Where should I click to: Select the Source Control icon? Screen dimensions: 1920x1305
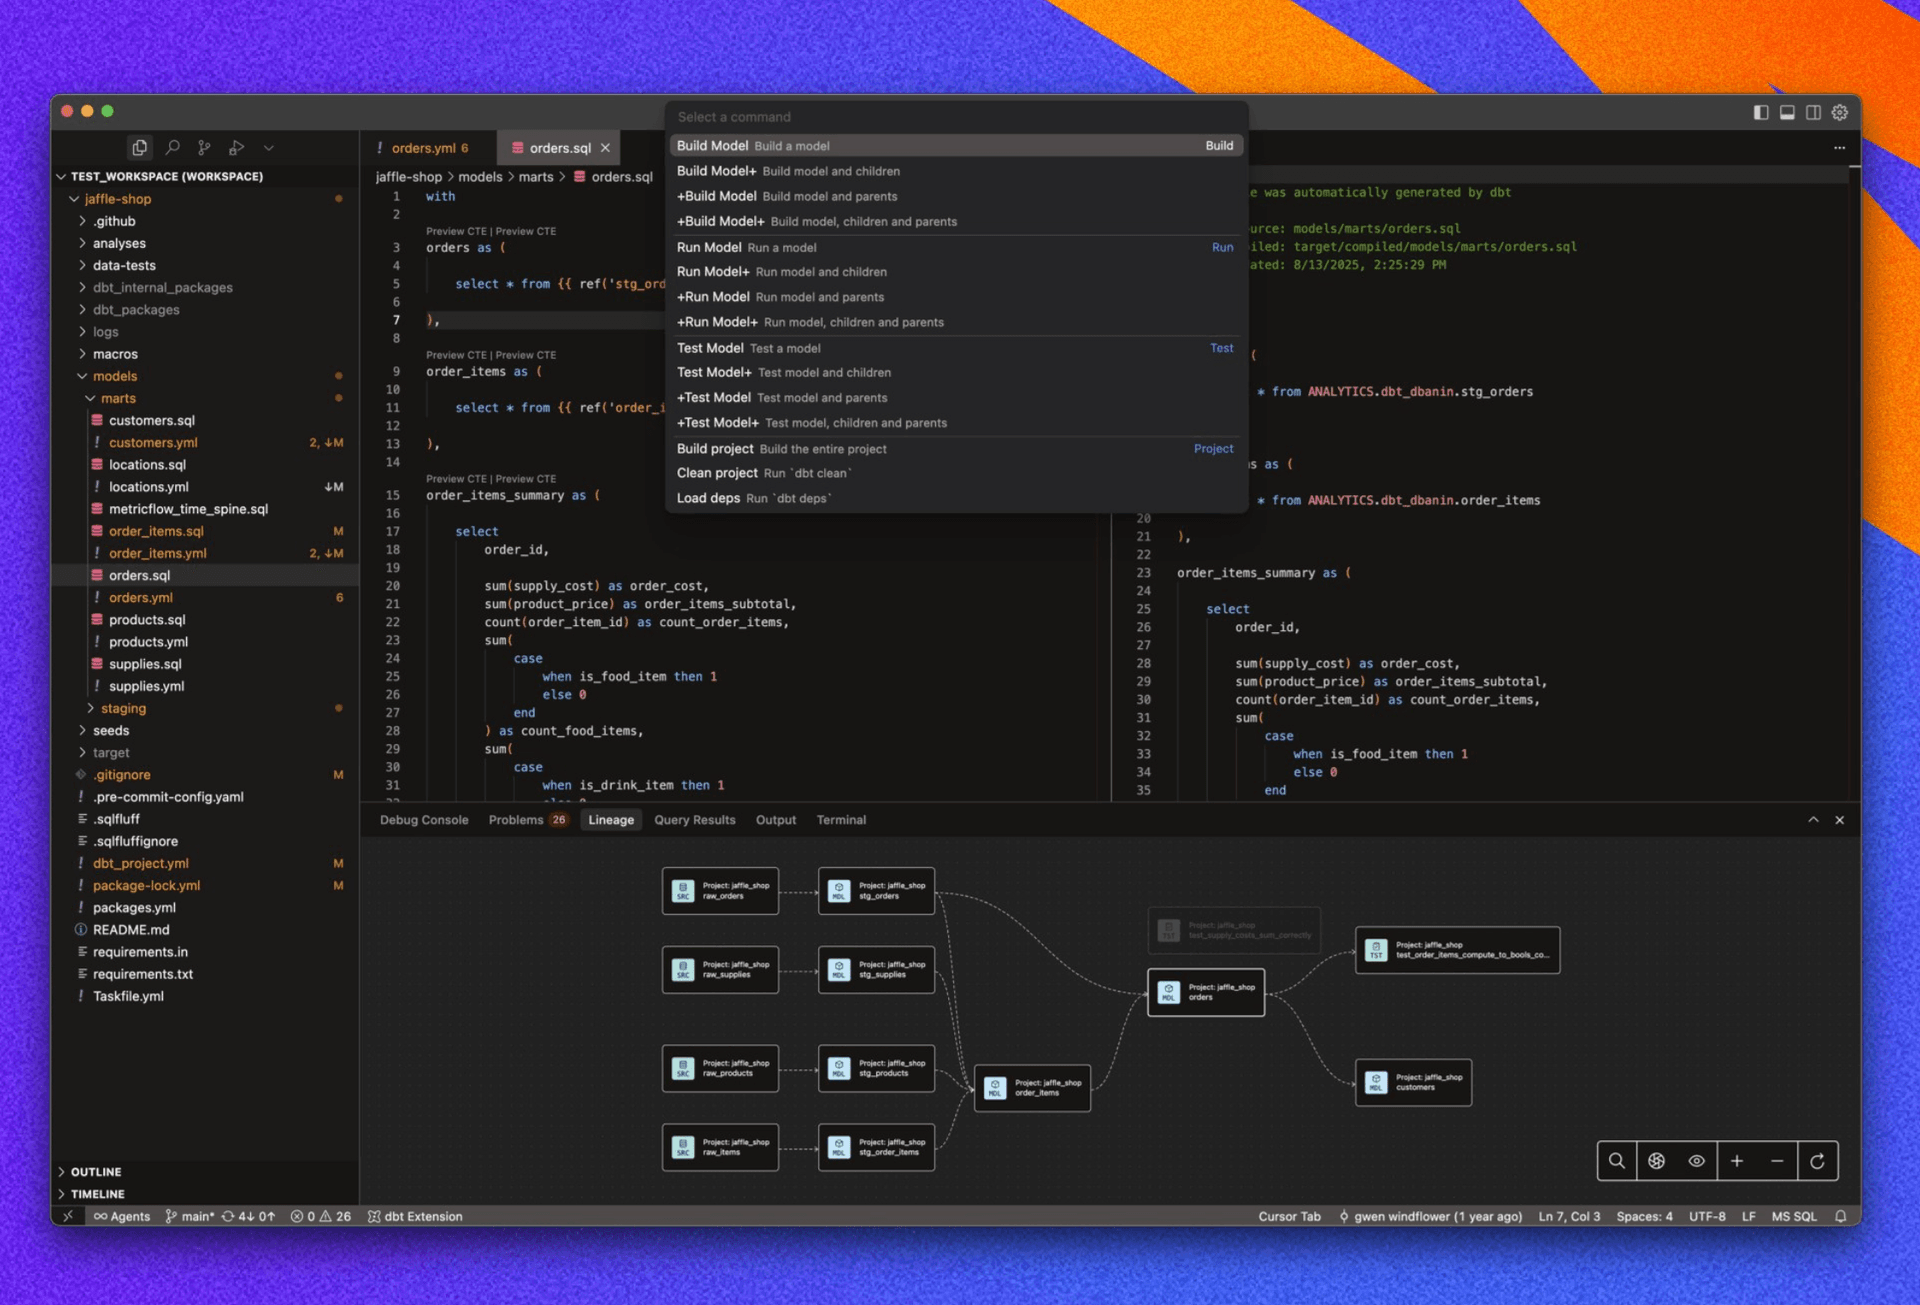click(x=204, y=147)
